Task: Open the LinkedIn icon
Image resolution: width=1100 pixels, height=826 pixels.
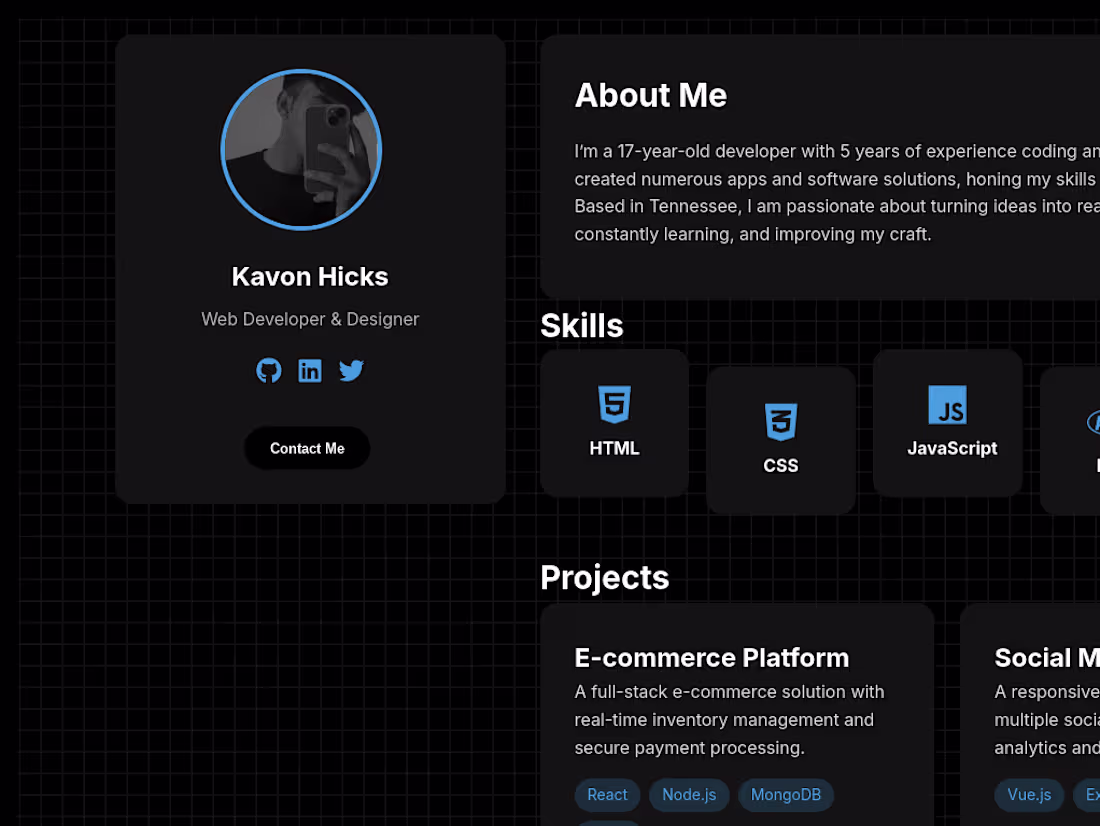Action: pos(310,370)
